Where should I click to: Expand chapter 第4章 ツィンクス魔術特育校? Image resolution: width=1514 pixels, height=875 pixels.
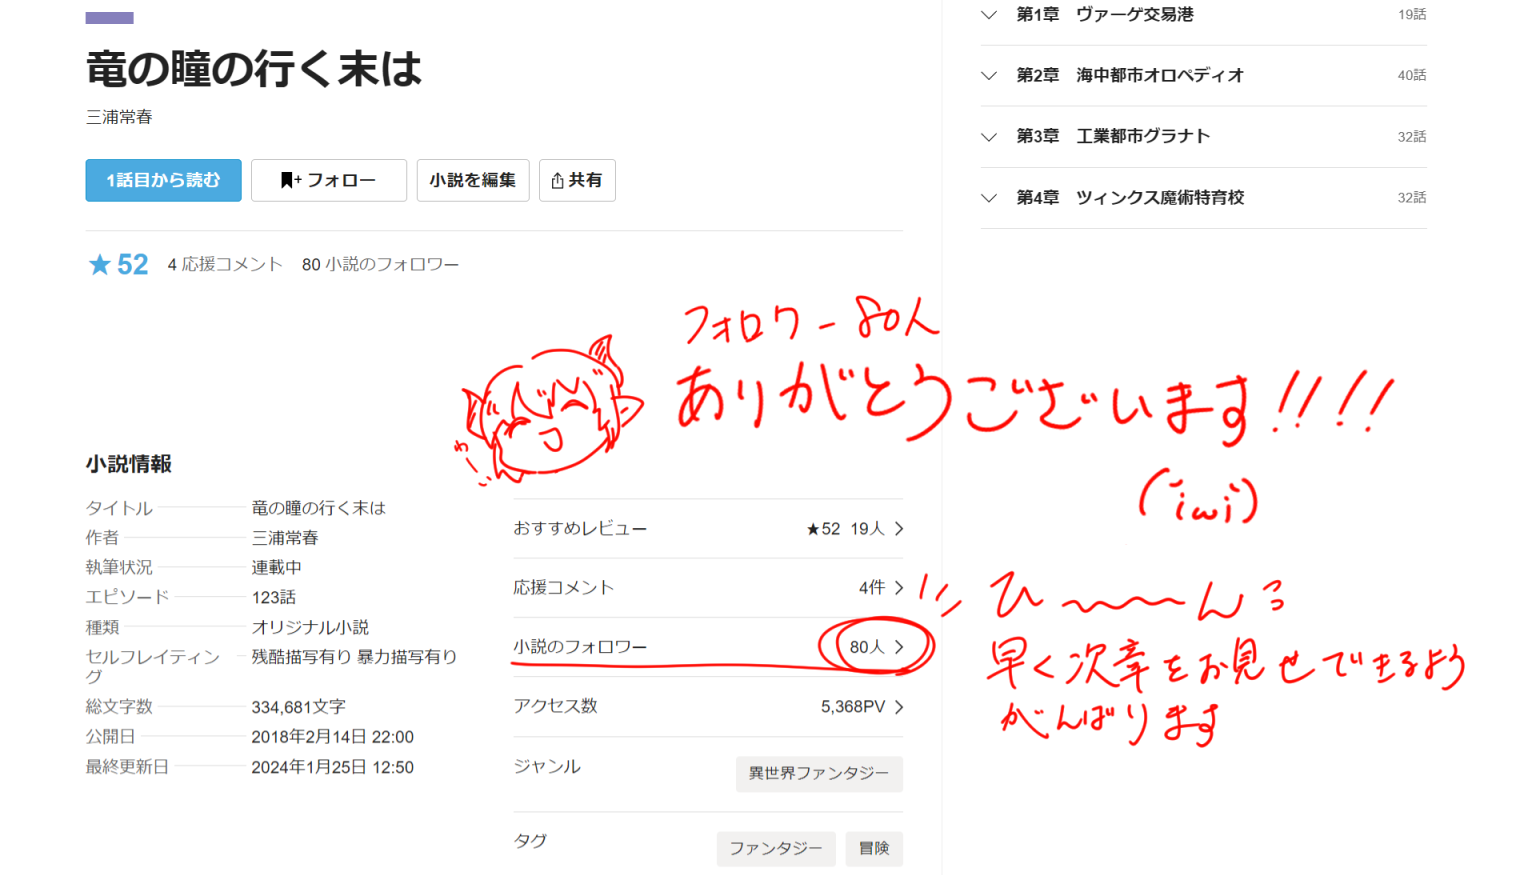[x=989, y=198]
